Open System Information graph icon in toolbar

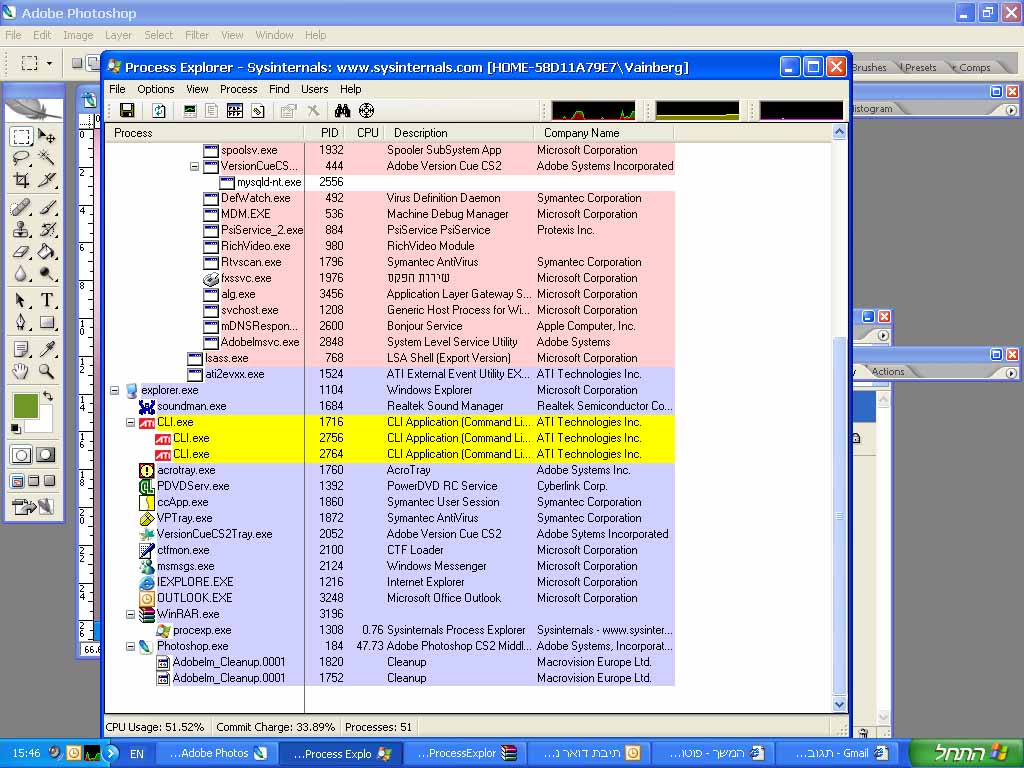190,110
